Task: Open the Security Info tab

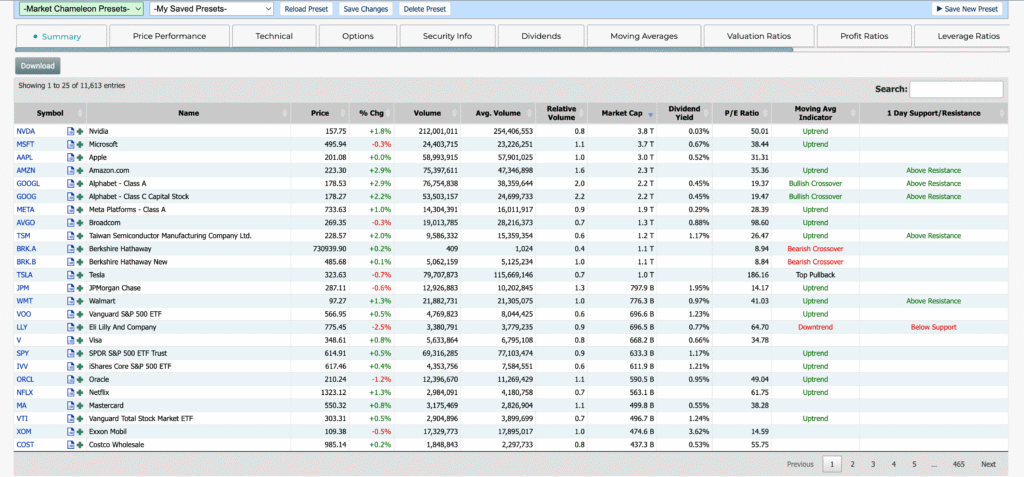Action: coord(447,36)
